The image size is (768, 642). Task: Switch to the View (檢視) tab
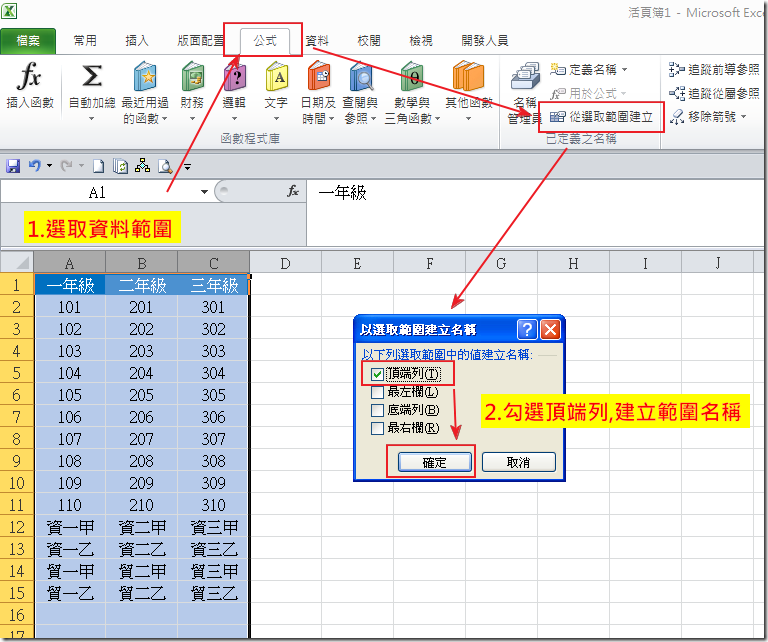(421, 41)
